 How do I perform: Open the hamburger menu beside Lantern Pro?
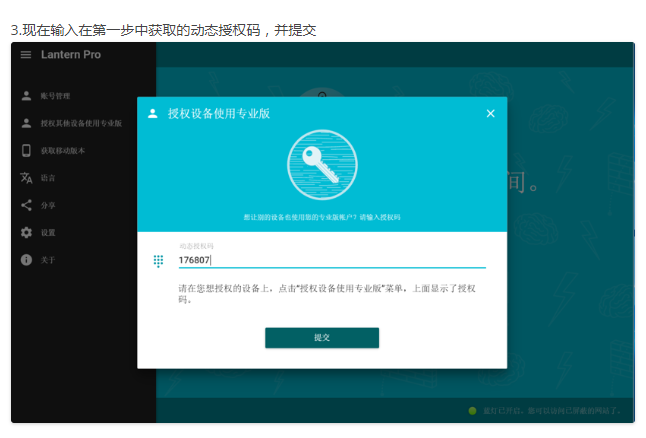(x=26, y=55)
